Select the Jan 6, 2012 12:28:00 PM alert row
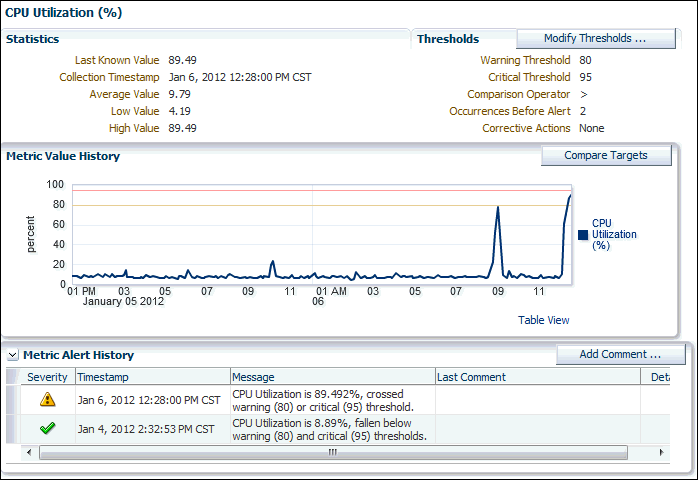This screenshot has height=480, width=698. tap(148, 400)
